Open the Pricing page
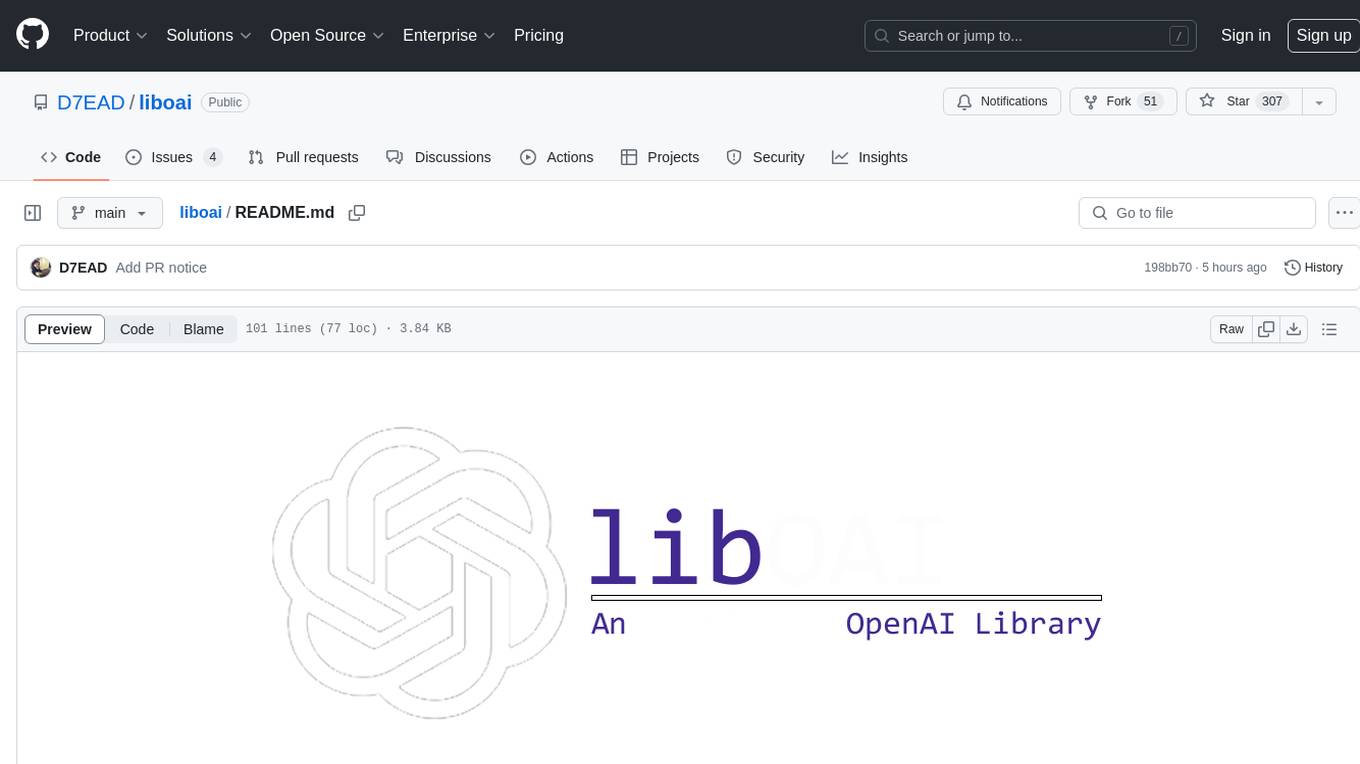Screen dimensions: 1360x764 tap(539, 35)
